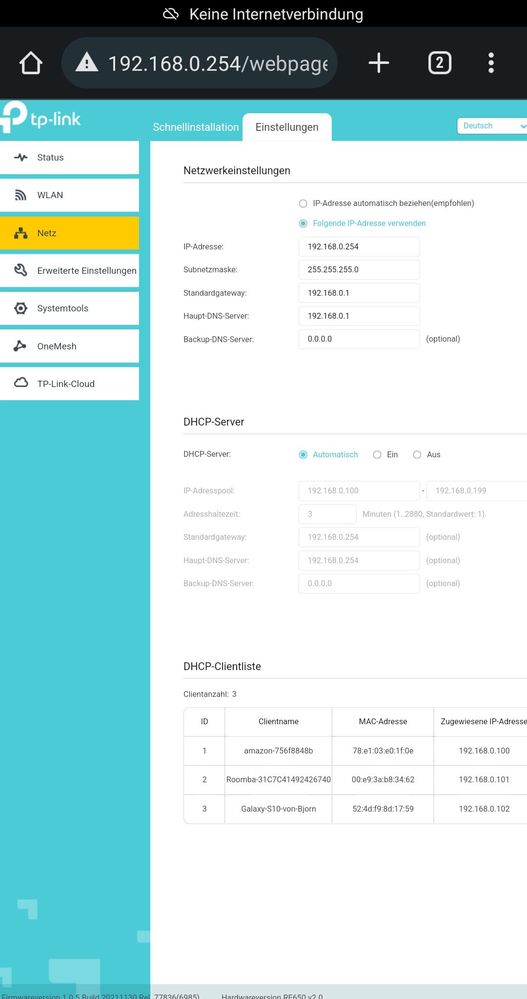Click the TP-Link-Cloud cloud icon
Screen dimensions: 527x999
(21, 383)
